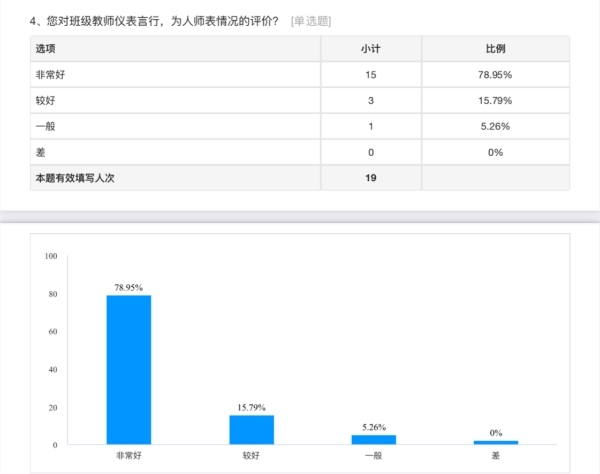The height and width of the screenshot is (474, 600).
Task: Click the 本题有效填写人次 total row label
Action: pos(82,178)
